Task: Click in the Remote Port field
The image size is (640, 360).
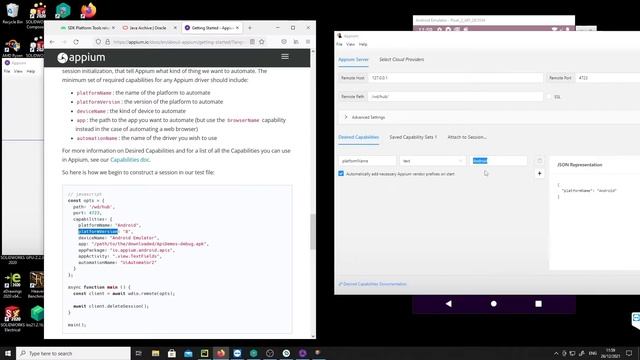Action: tap(608, 78)
